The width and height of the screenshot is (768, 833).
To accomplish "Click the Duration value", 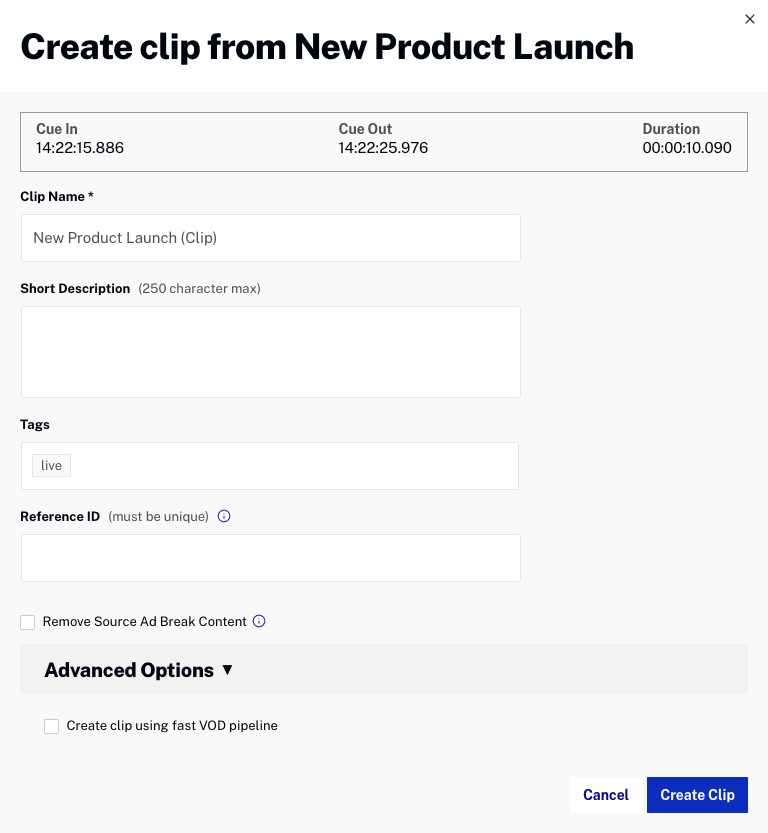I will (687, 148).
